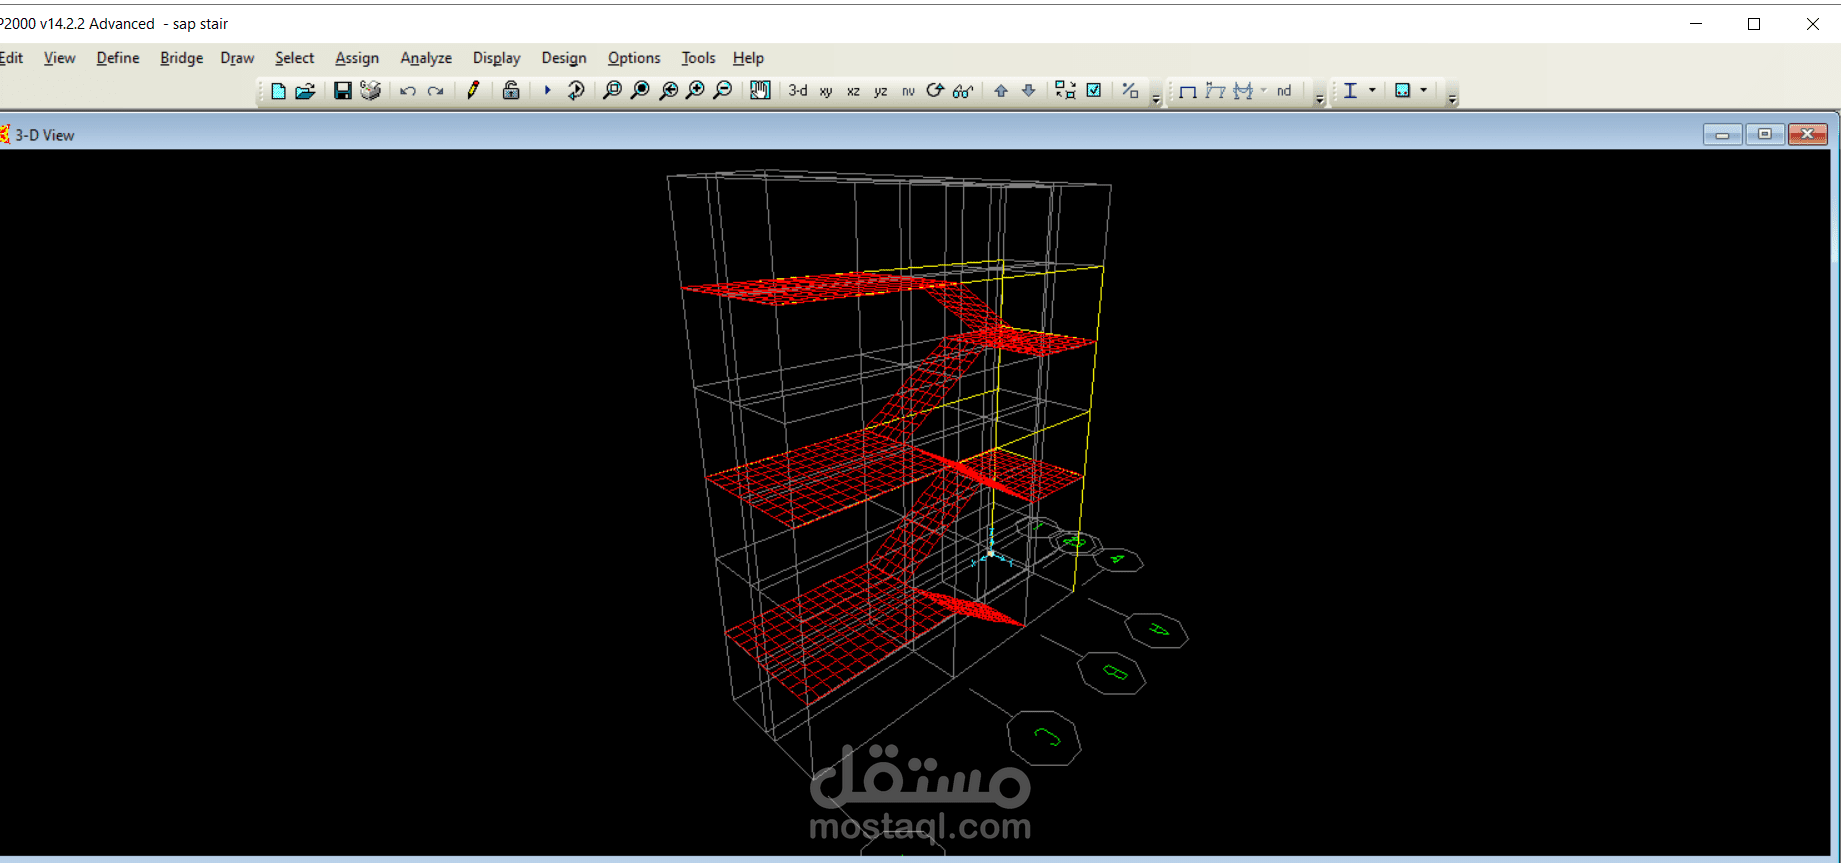Open the Bridge menu
Viewport: 1841px width, 863px height.
click(x=182, y=58)
